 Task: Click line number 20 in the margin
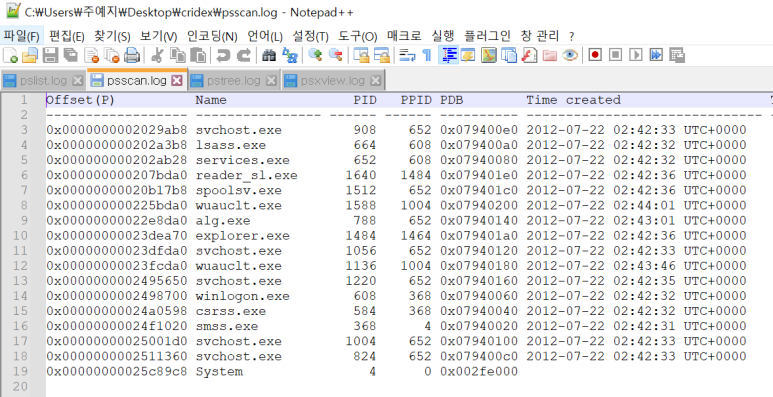[21, 387]
